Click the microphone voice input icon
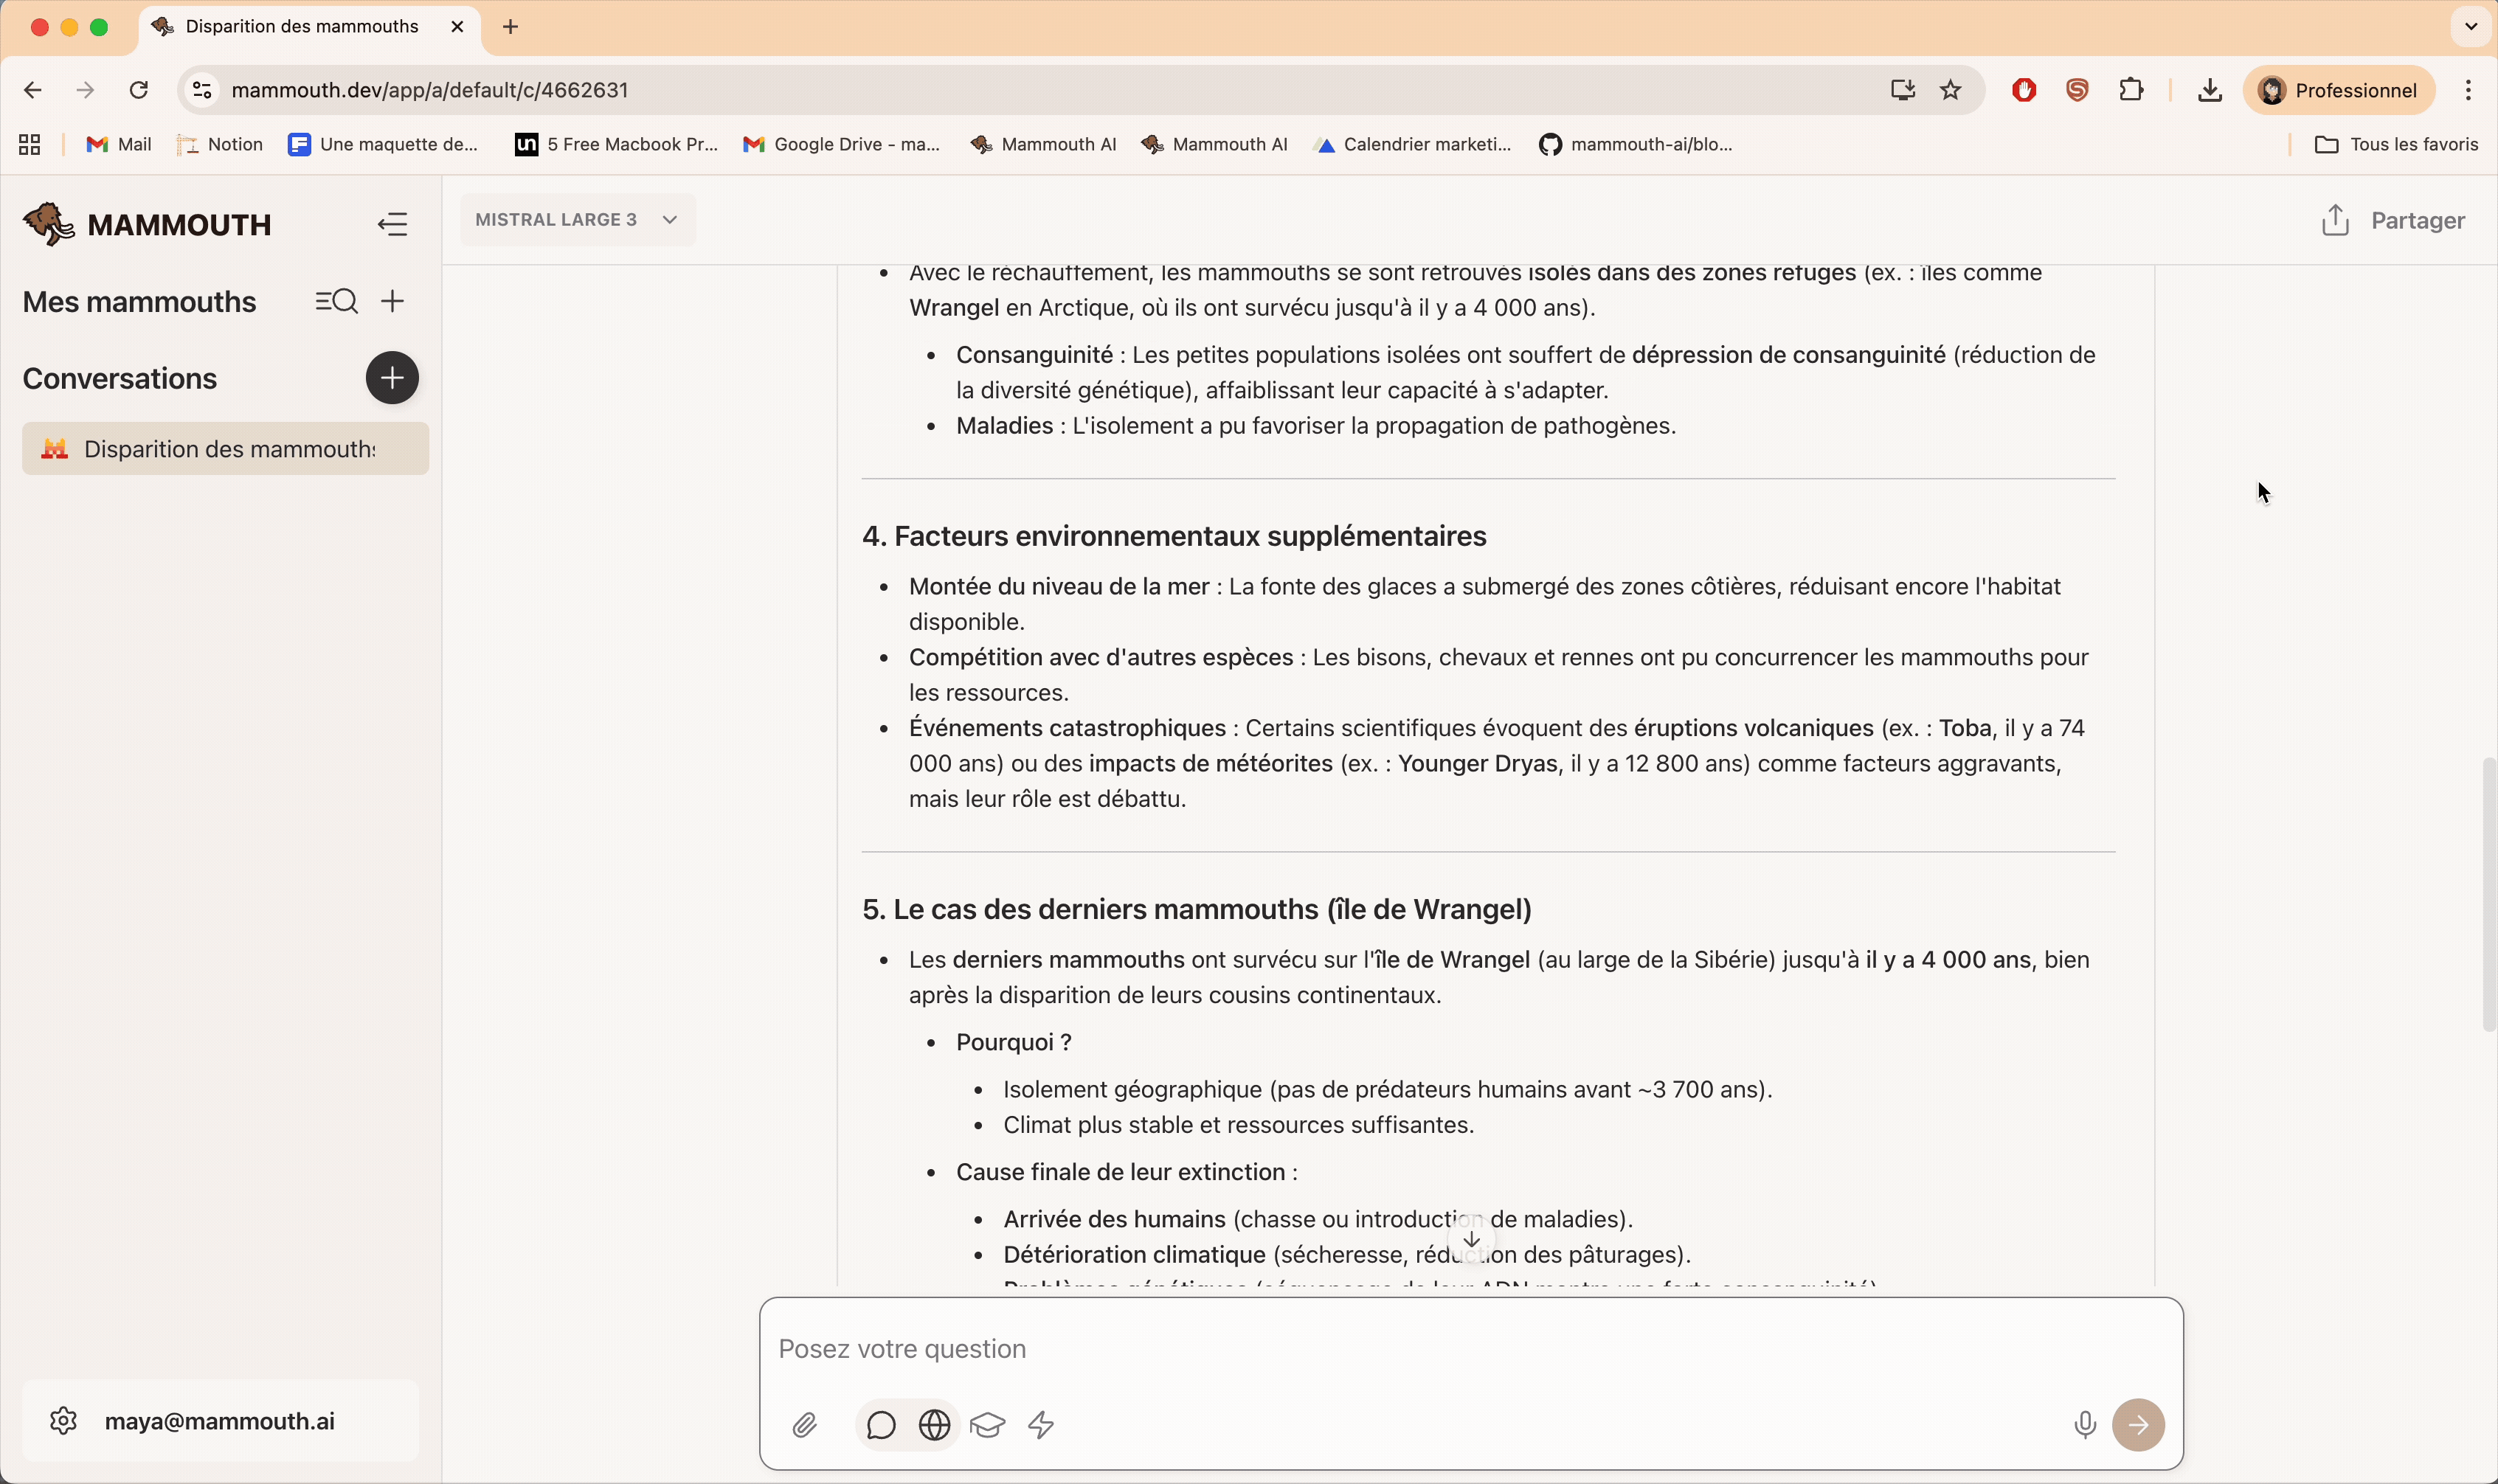 coord(2084,1424)
